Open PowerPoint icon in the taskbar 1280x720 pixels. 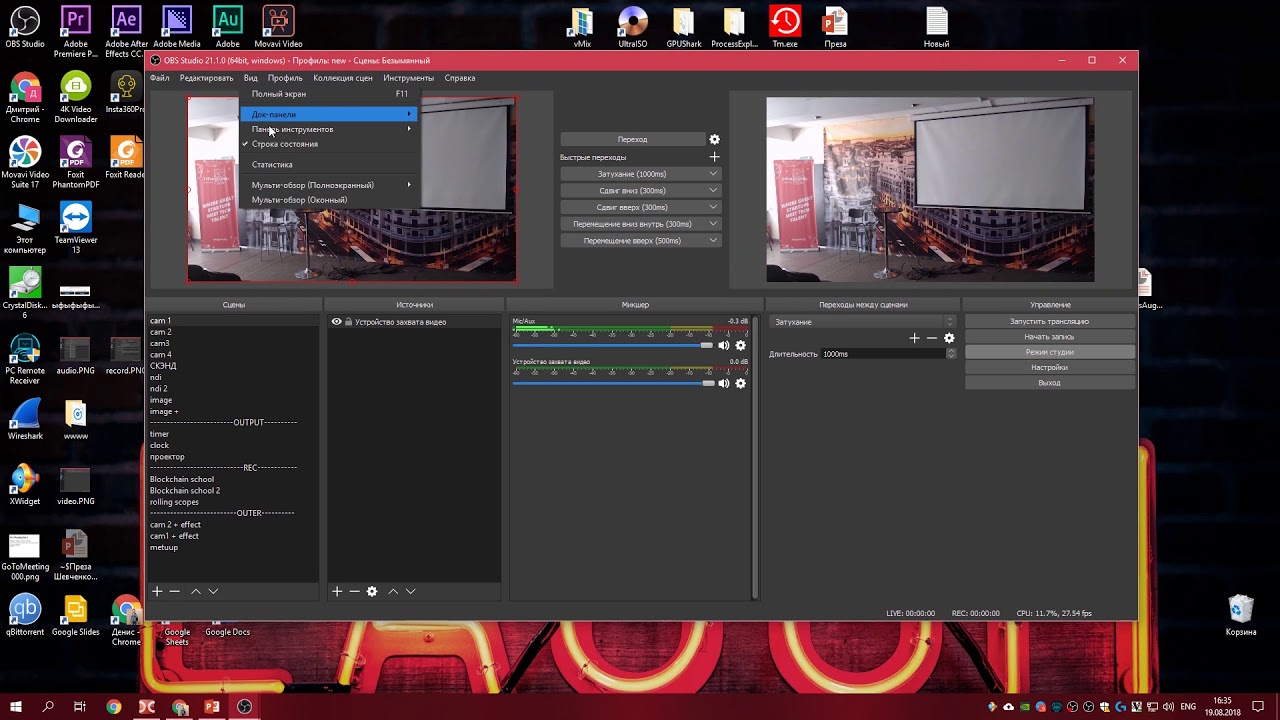(x=212, y=706)
